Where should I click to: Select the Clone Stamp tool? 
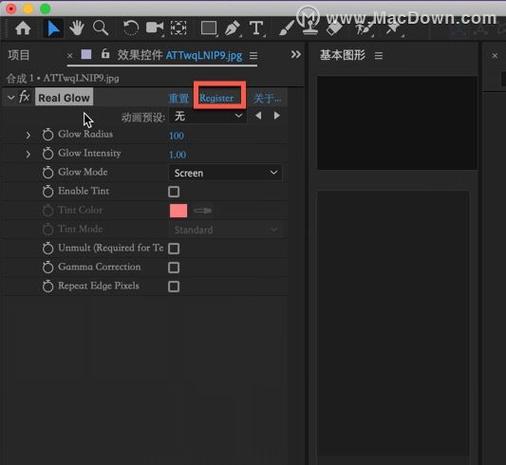tap(310, 28)
